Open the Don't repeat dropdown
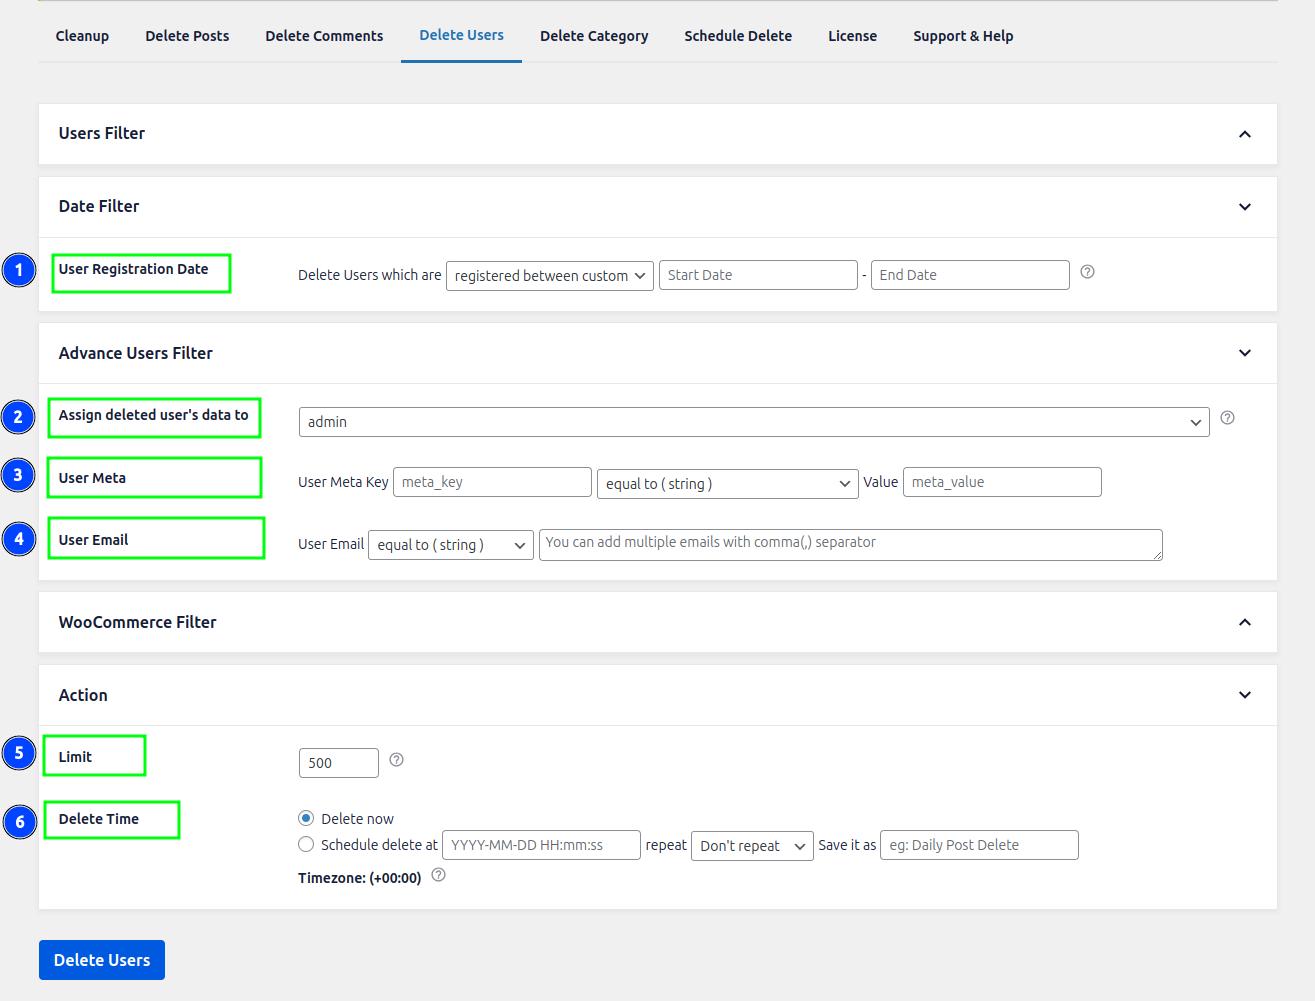The width and height of the screenshot is (1315, 1001). point(752,846)
